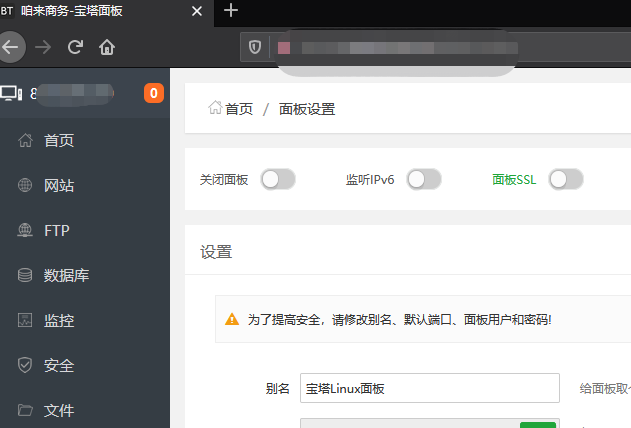Viewport: 631px width, 428px height.
Task: Click the 首页 breadcrumb link
Action: (x=239, y=109)
